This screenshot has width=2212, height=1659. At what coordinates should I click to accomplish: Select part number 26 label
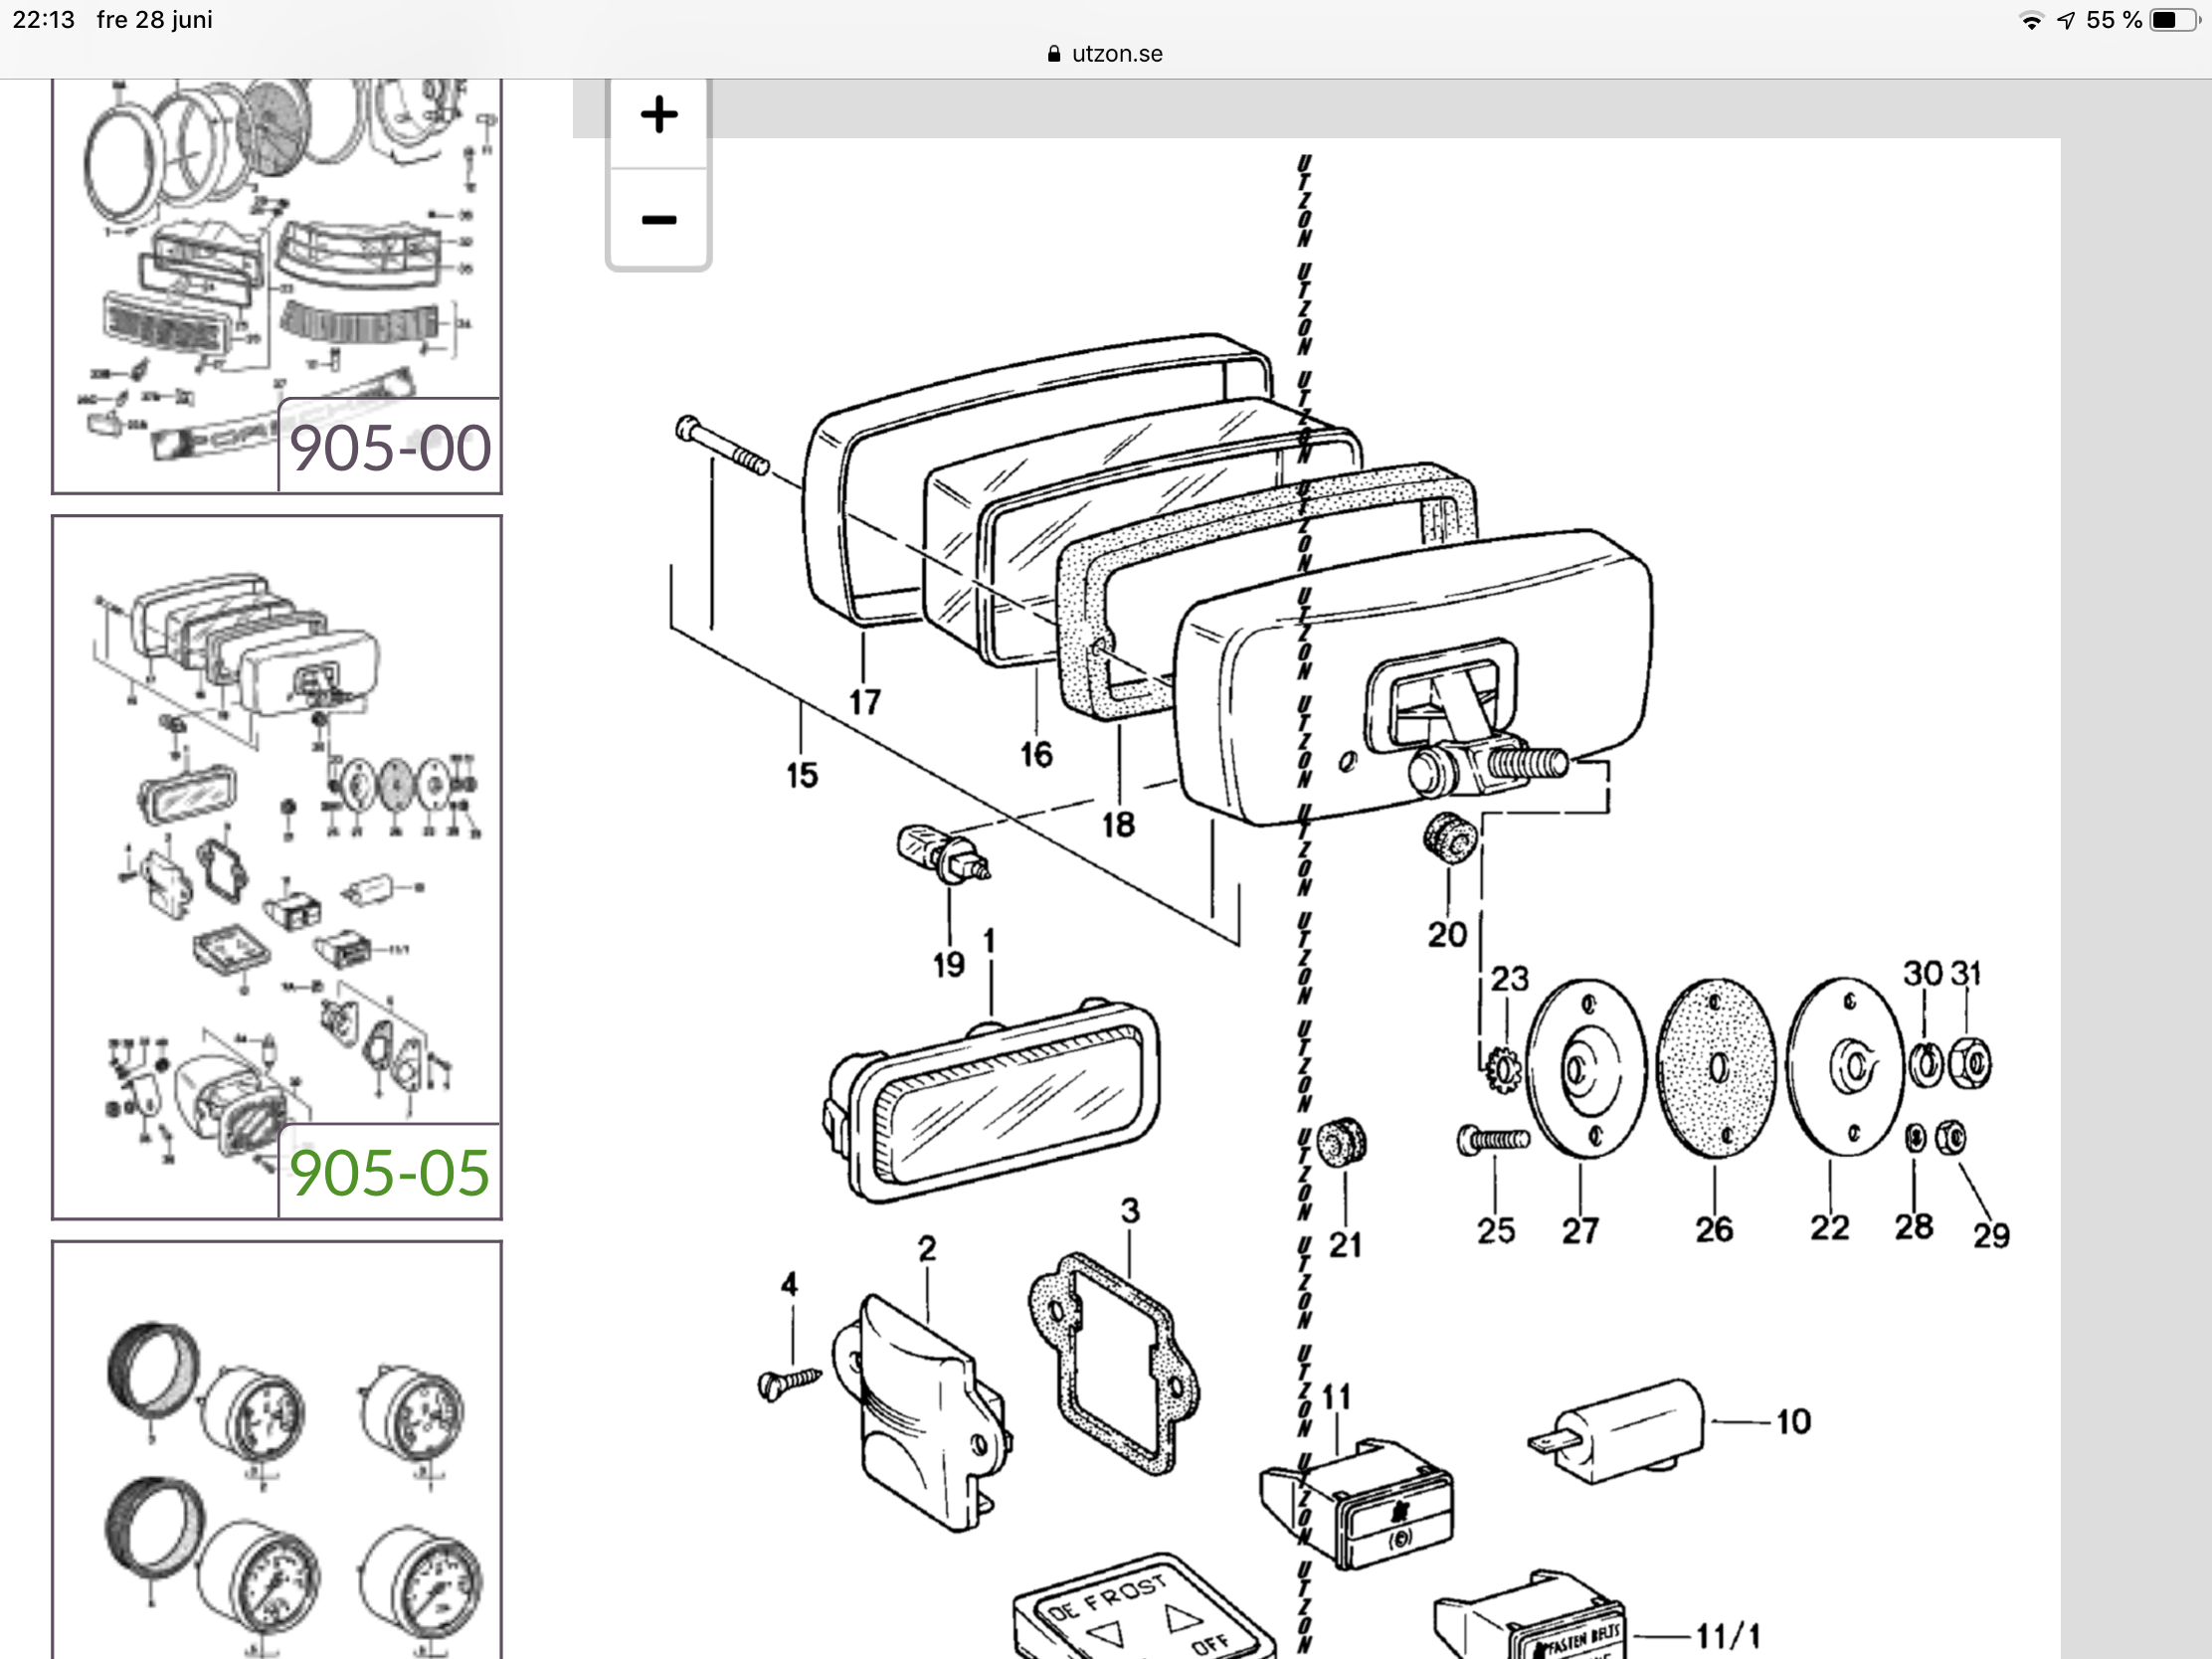tap(1714, 1229)
